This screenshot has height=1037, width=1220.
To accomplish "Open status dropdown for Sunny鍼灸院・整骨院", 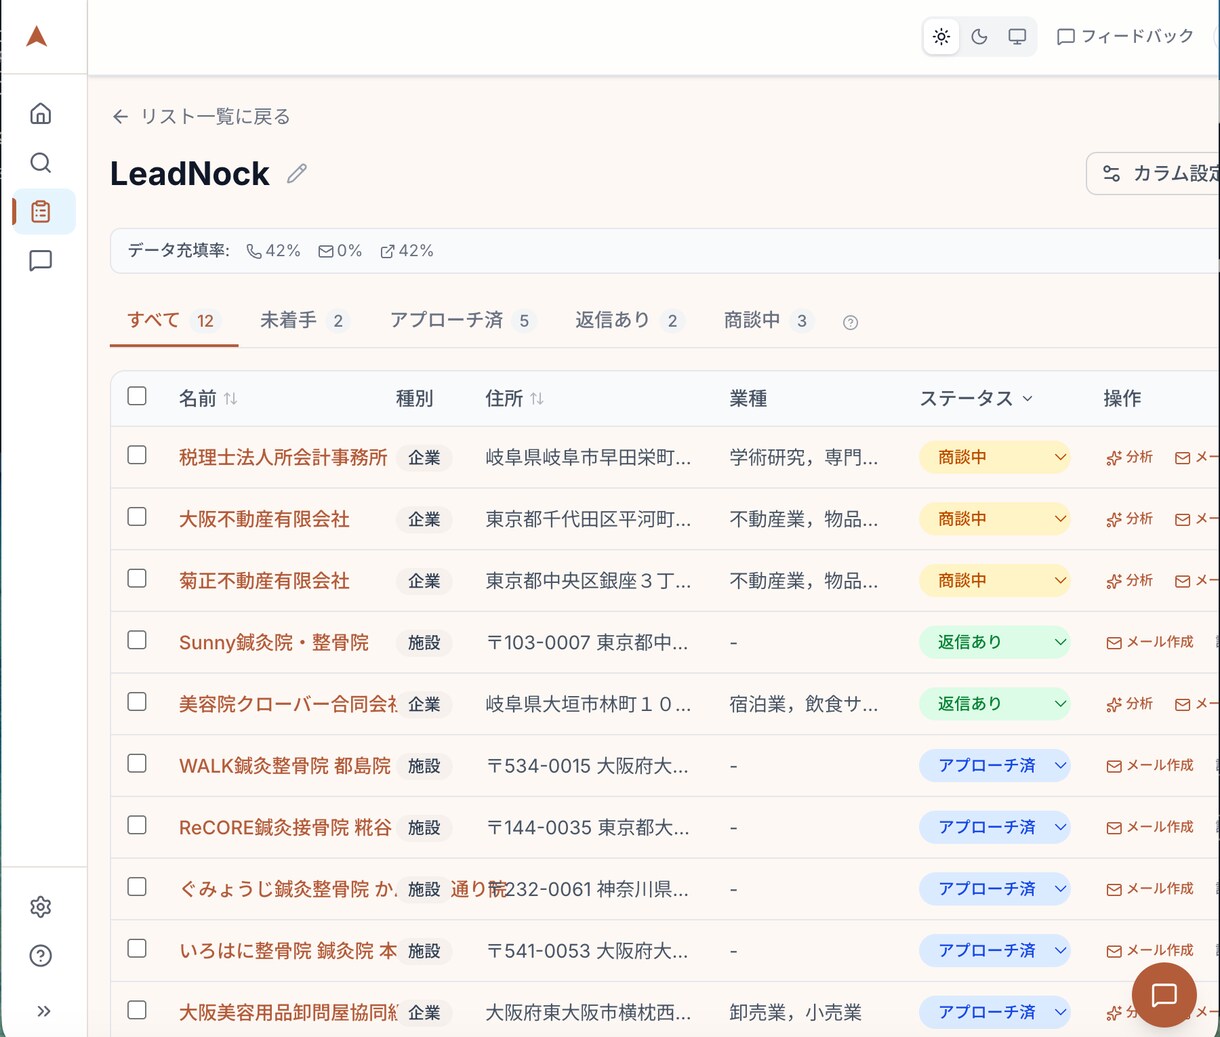I will pos(995,642).
